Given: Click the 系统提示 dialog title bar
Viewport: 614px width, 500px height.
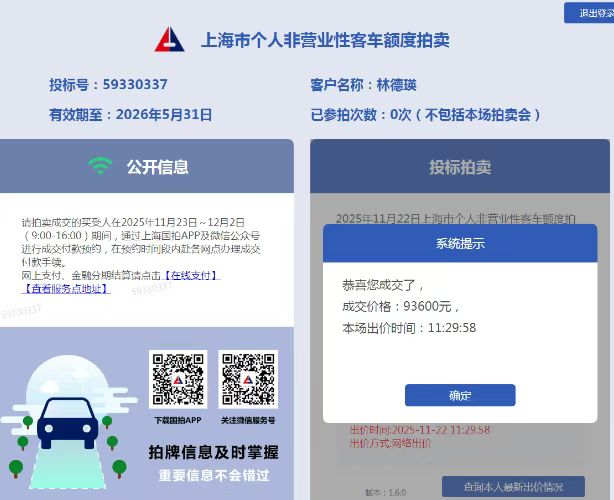Looking at the screenshot, I should [460, 243].
